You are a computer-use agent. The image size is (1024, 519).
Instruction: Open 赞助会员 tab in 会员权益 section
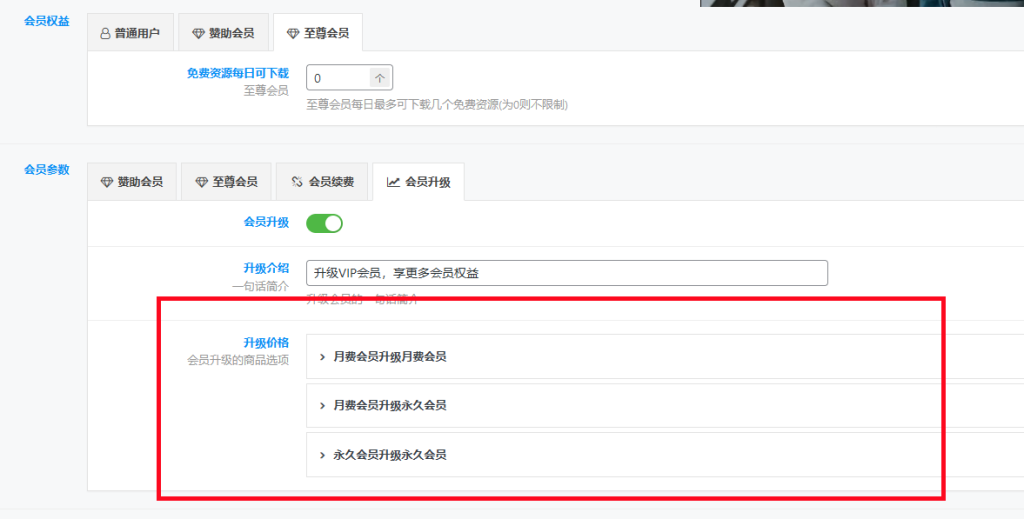[x=223, y=33]
